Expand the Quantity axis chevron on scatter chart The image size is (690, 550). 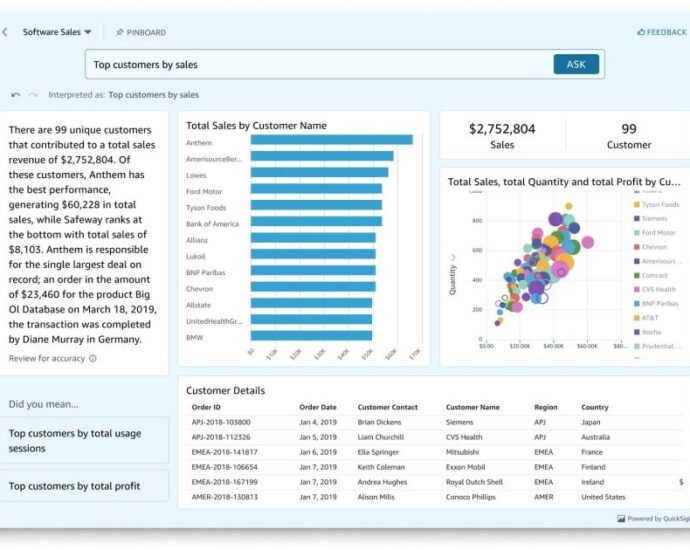click(453, 257)
